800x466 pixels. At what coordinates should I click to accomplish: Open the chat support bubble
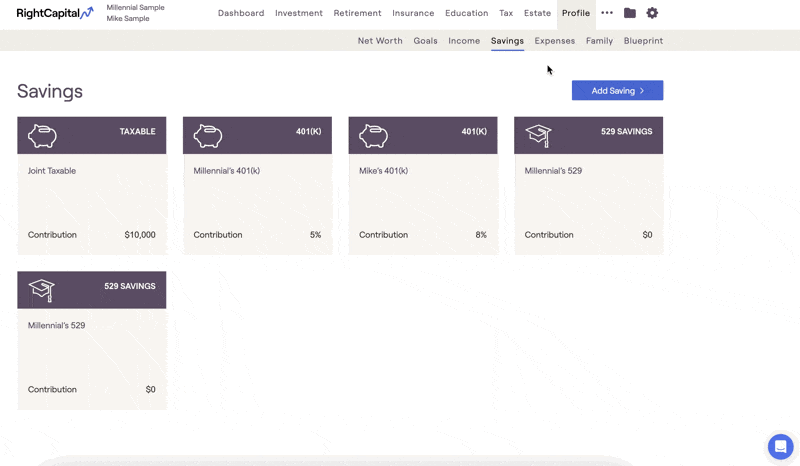click(781, 447)
